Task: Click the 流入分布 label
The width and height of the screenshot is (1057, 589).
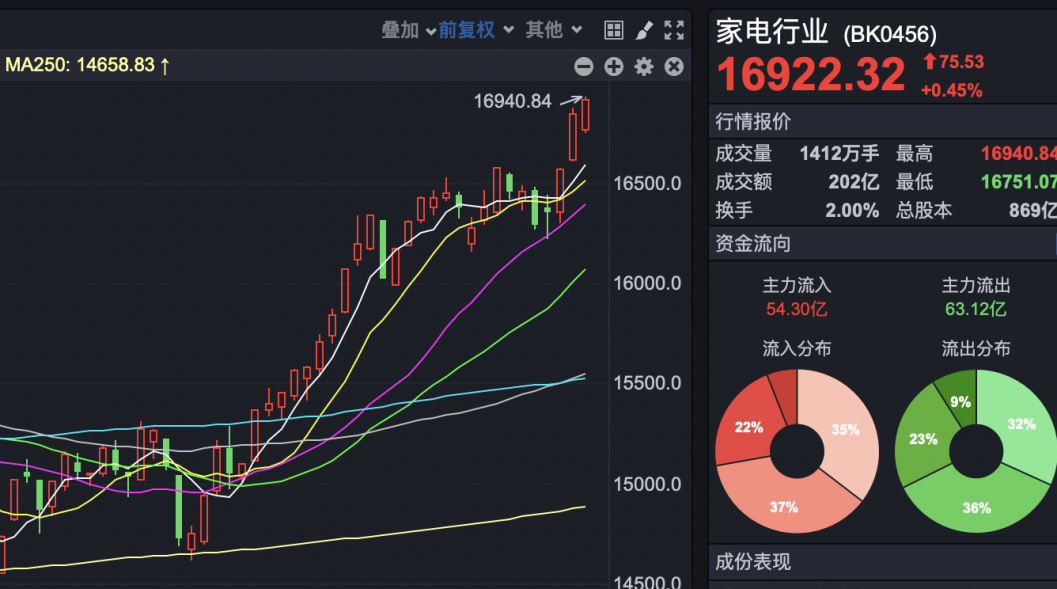Action: coord(796,348)
